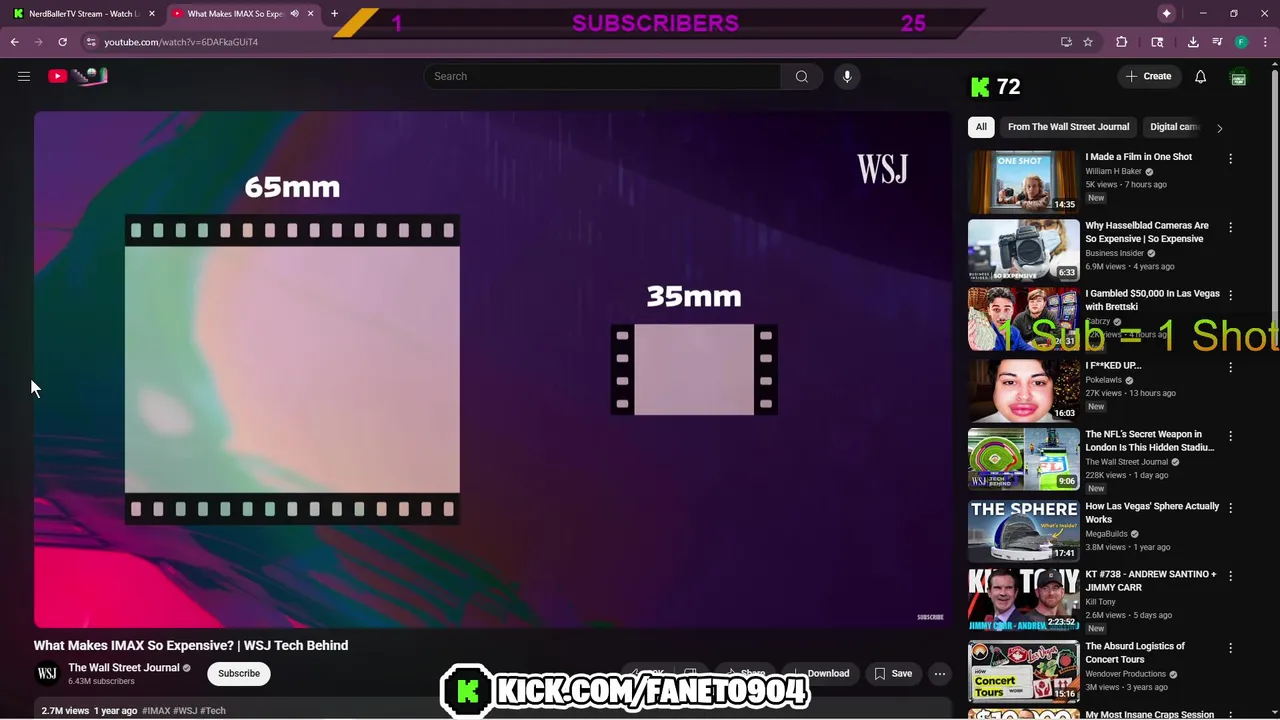Image resolution: width=1280 pixels, height=720 pixels.
Task: Open options for Las Vegas' Sphere video
Action: coord(1231,507)
